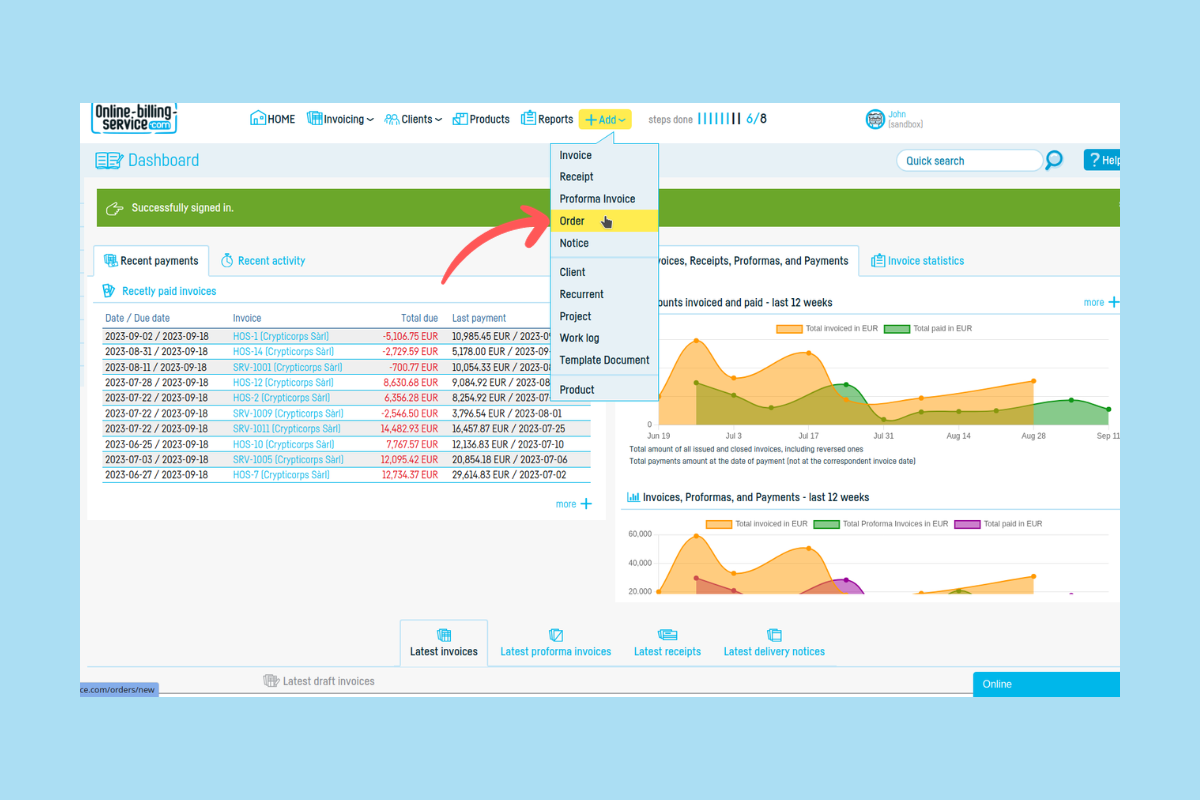Open invoice HOS-1 (Crypticorps Sàrl) link
The height and width of the screenshot is (800, 1200).
[x=281, y=336]
